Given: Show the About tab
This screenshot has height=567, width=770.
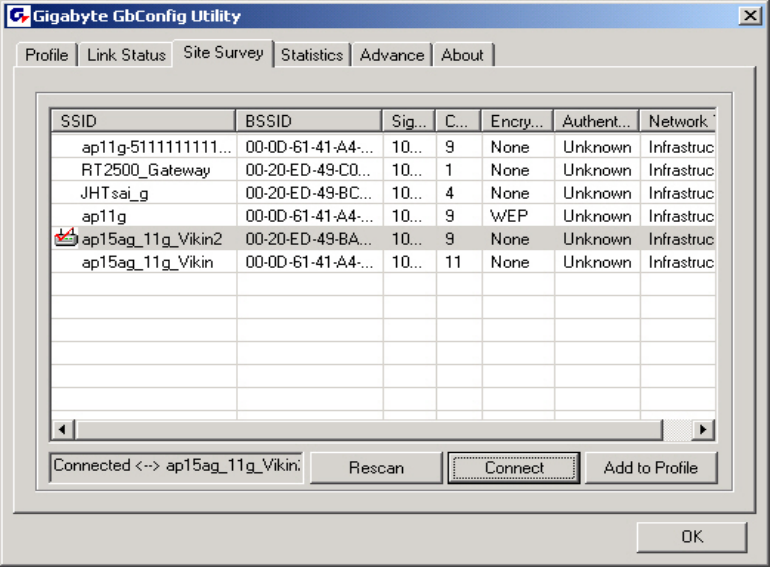Looking at the screenshot, I should click(462, 55).
